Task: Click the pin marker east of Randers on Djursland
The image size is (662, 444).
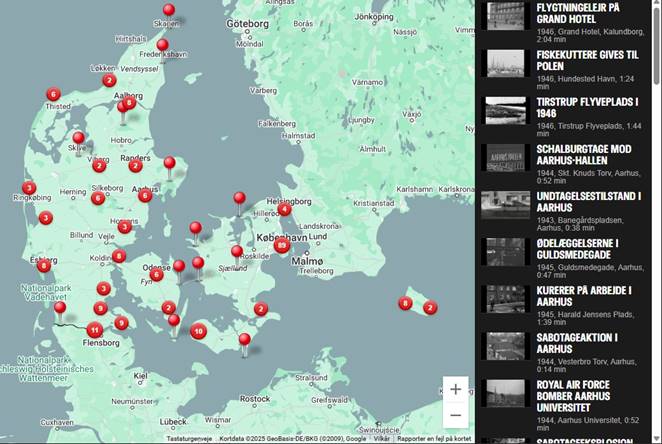Action: pyautogui.click(x=170, y=162)
